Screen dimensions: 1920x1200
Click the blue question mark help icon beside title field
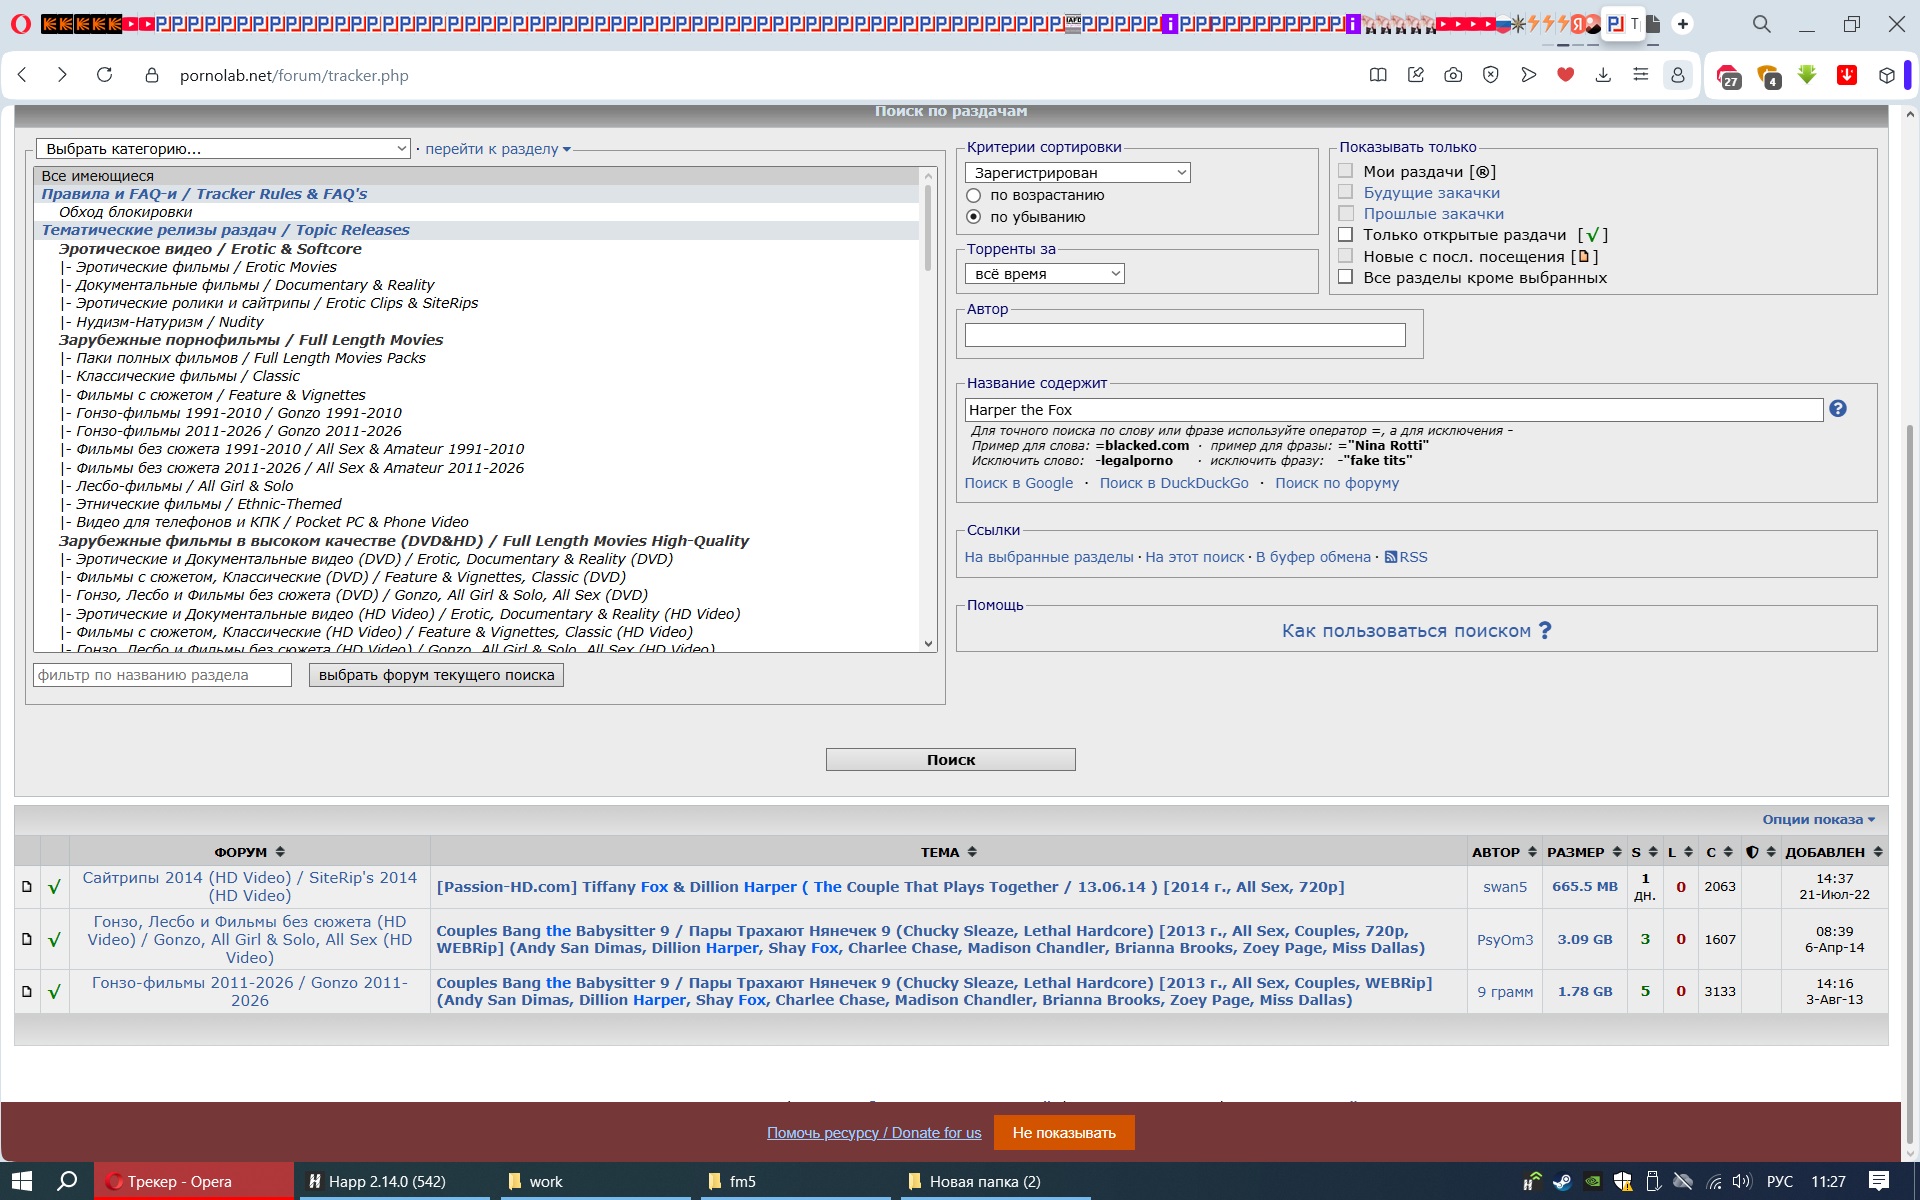pos(1838,409)
